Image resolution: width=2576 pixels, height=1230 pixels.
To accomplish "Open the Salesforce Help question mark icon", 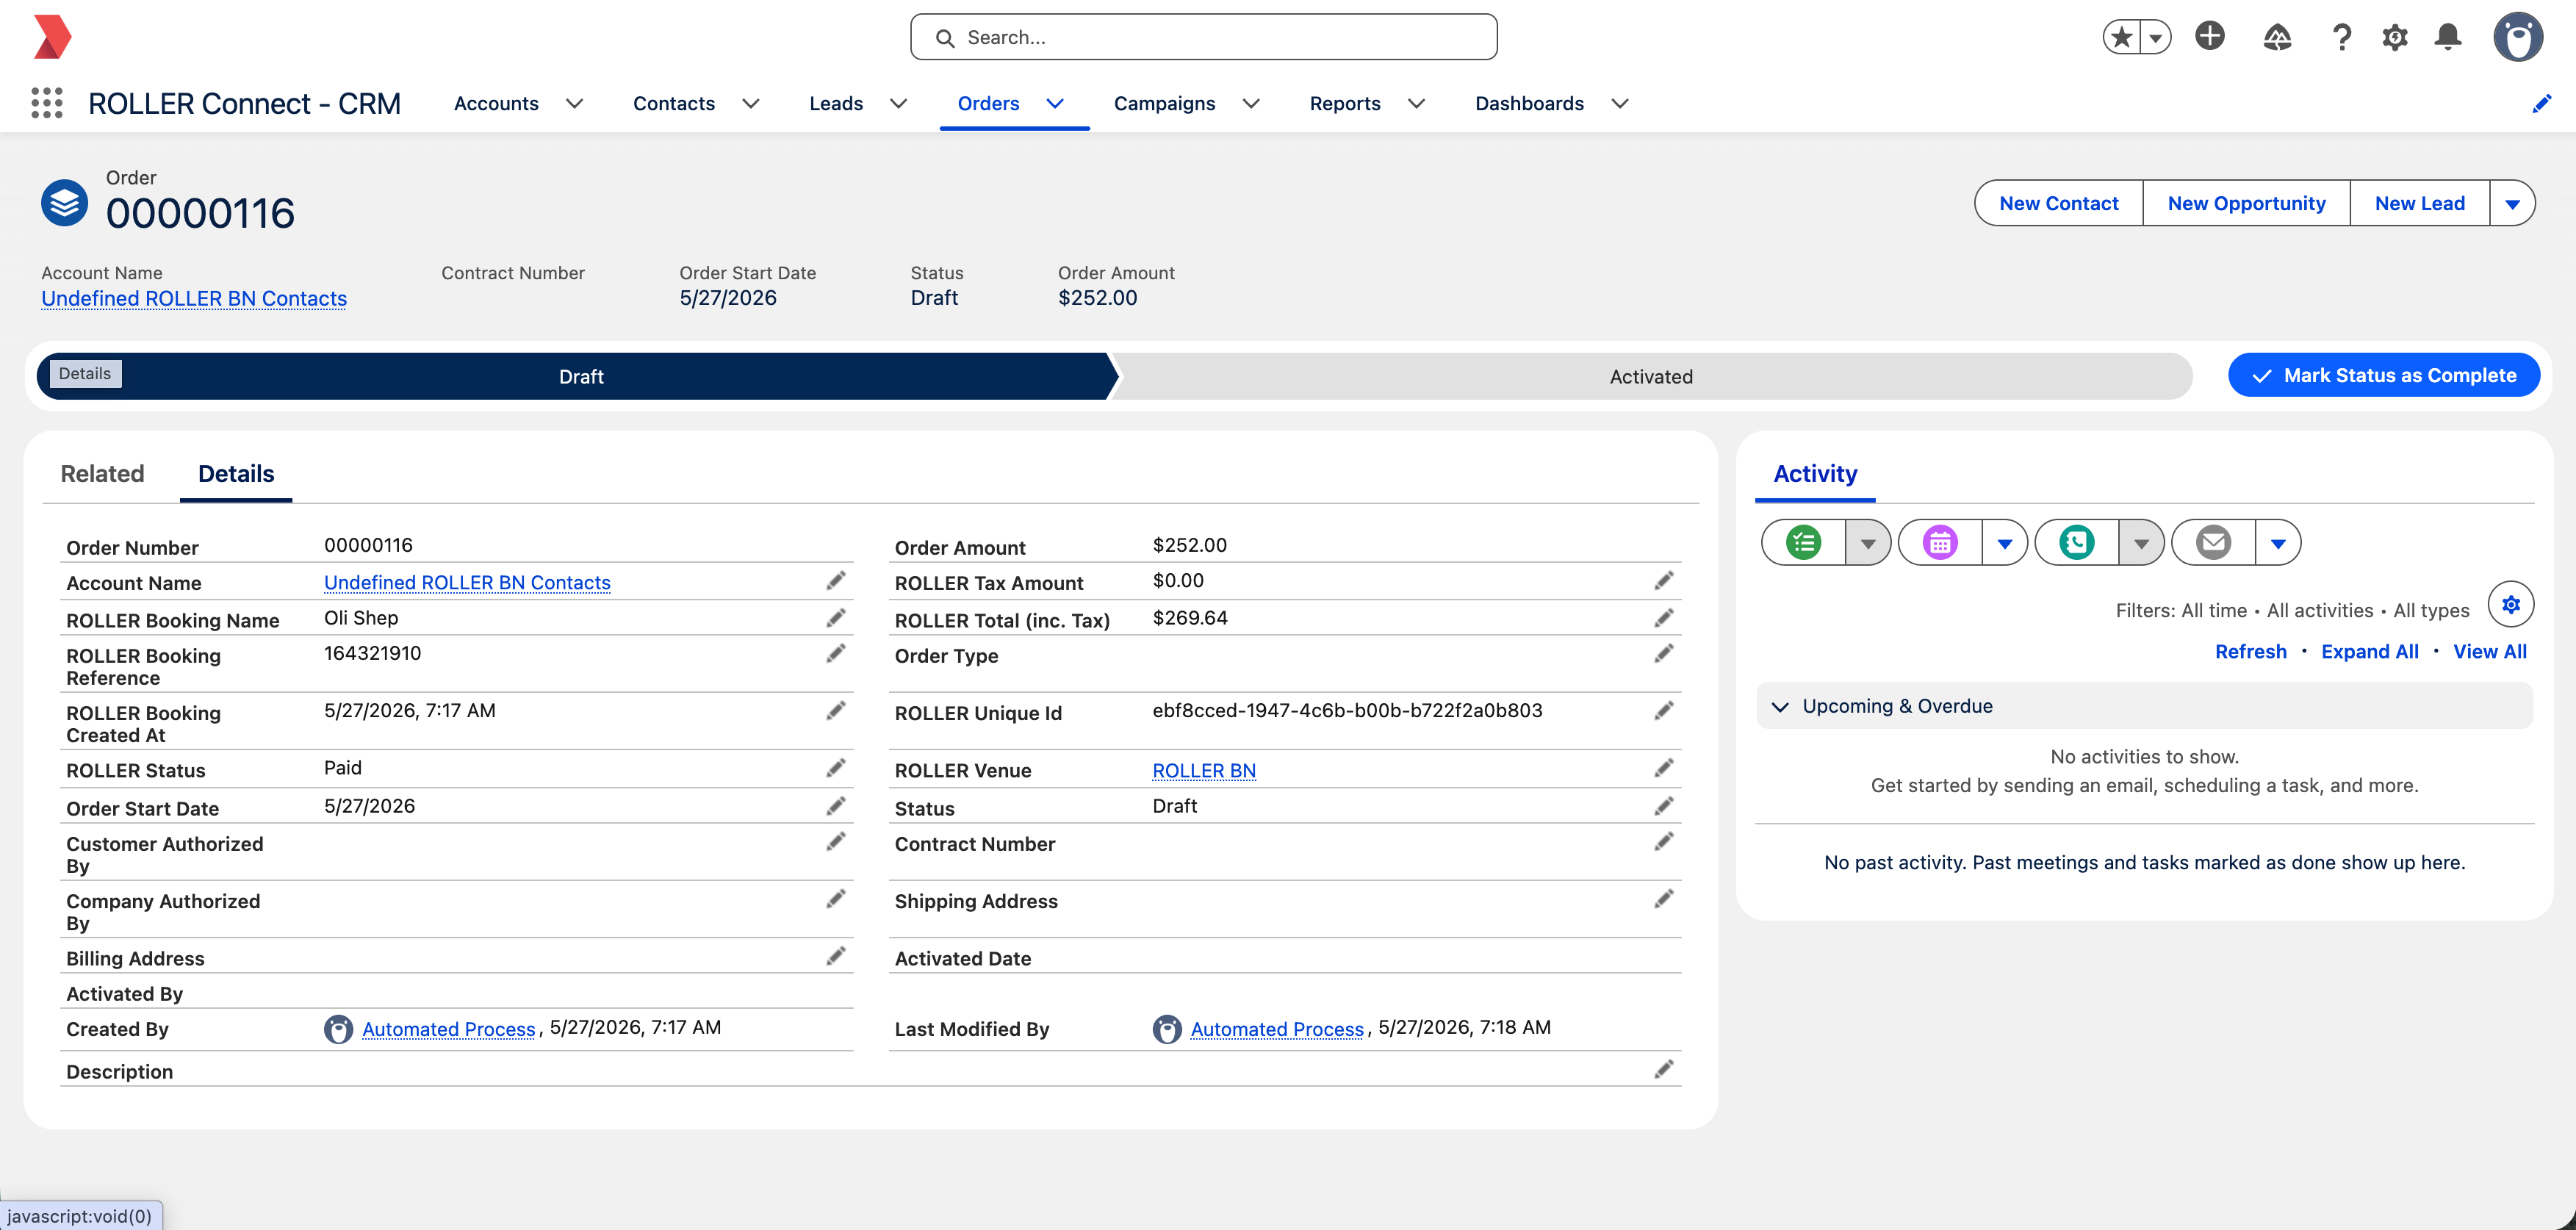I will tap(2341, 38).
